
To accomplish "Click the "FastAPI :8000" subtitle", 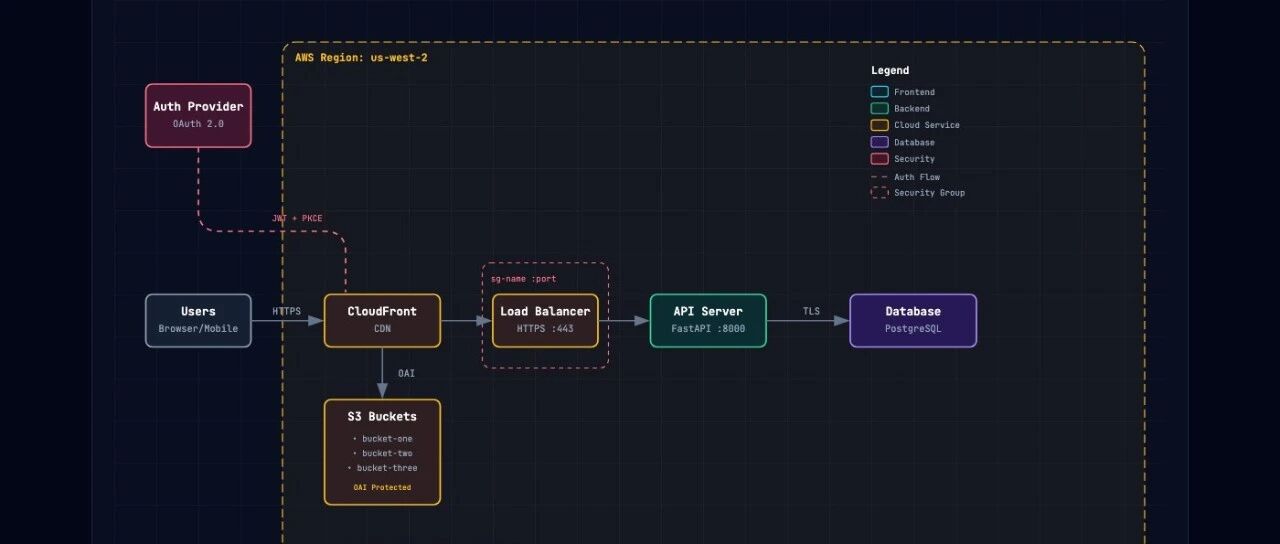I will 708,329.
